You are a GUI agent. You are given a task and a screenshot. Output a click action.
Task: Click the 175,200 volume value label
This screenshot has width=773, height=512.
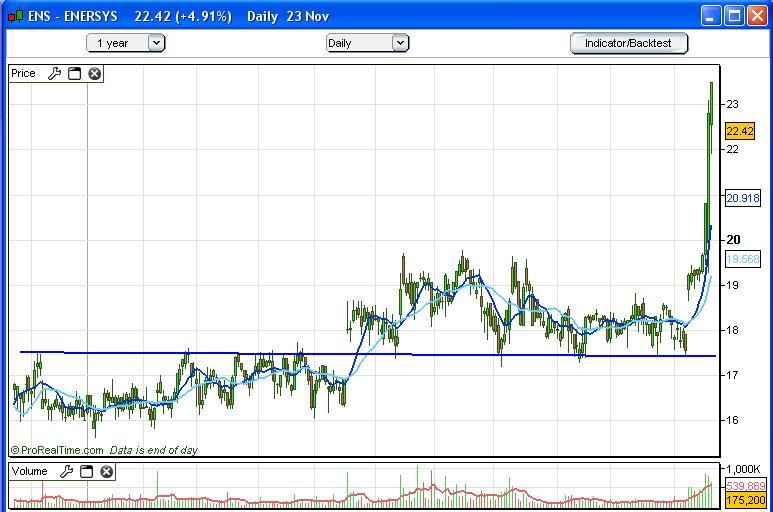(746, 500)
